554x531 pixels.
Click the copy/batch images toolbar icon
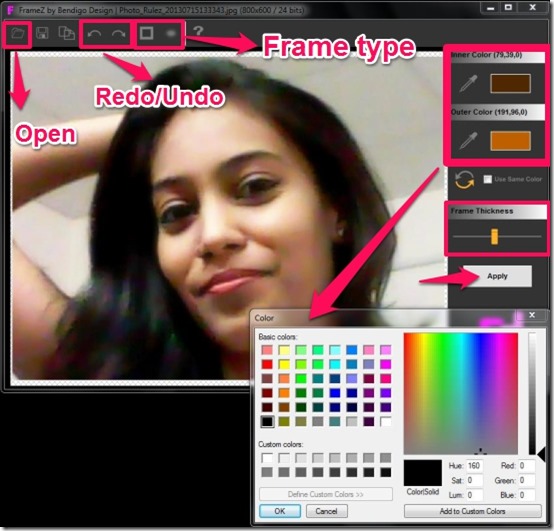pyautogui.click(x=66, y=33)
